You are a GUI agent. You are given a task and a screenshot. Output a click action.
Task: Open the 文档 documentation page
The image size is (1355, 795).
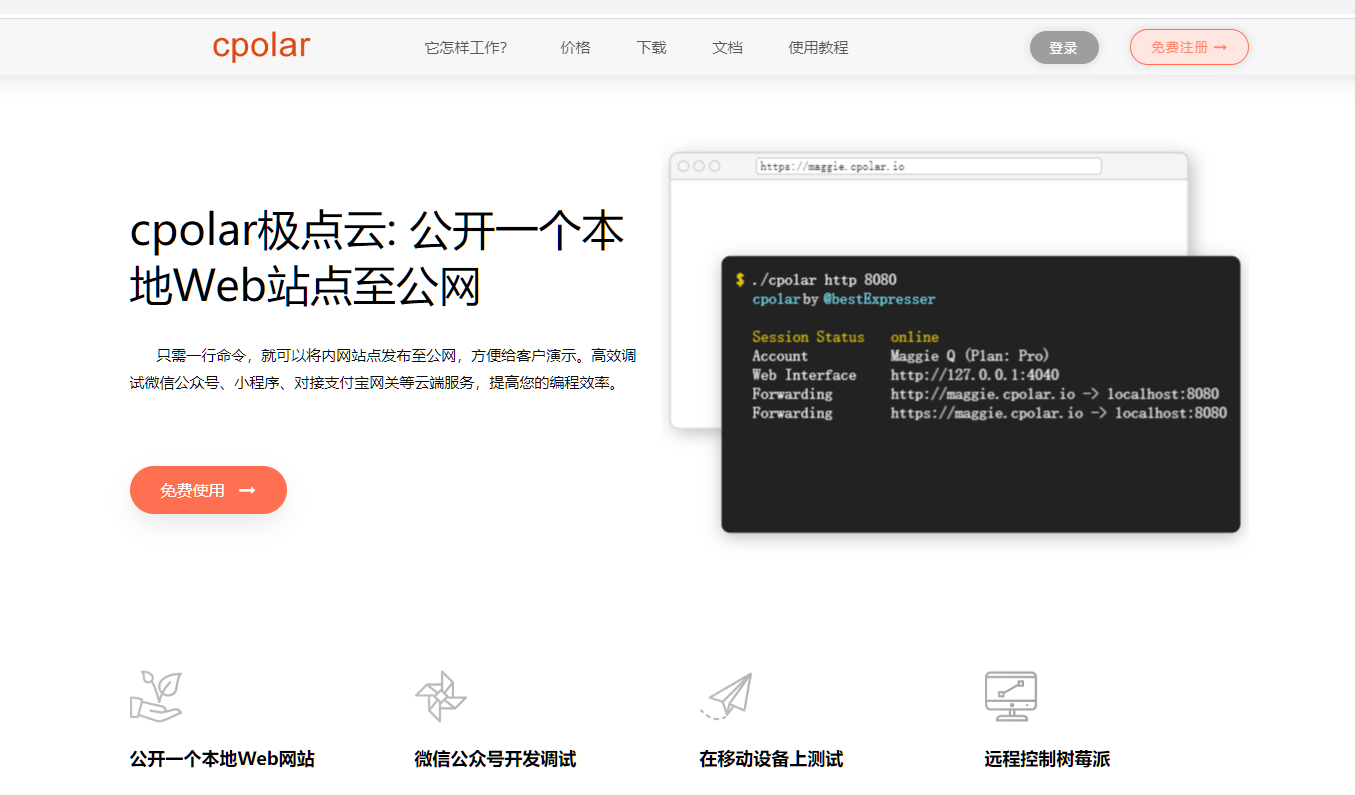pyautogui.click(x=727, y=47)
